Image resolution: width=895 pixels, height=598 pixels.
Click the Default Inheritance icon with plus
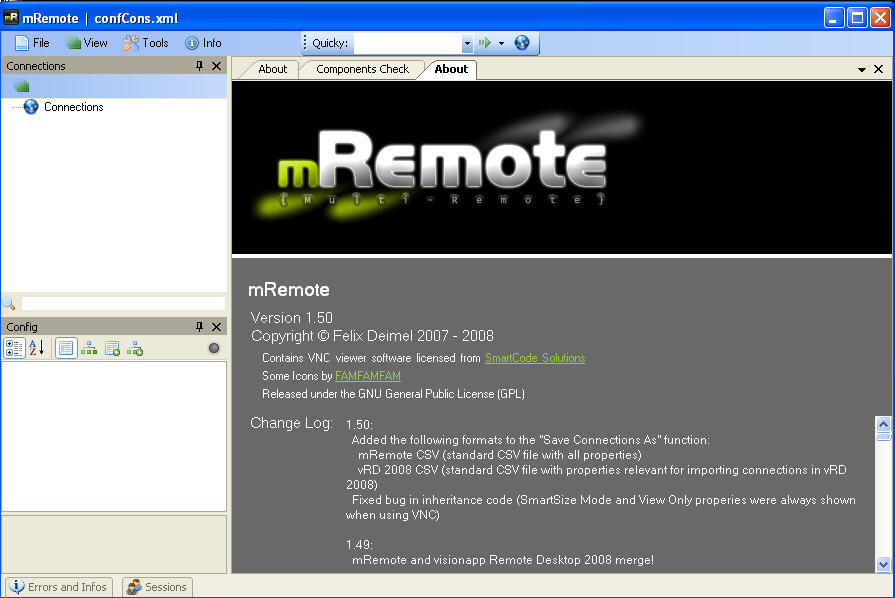pos(135,348)
